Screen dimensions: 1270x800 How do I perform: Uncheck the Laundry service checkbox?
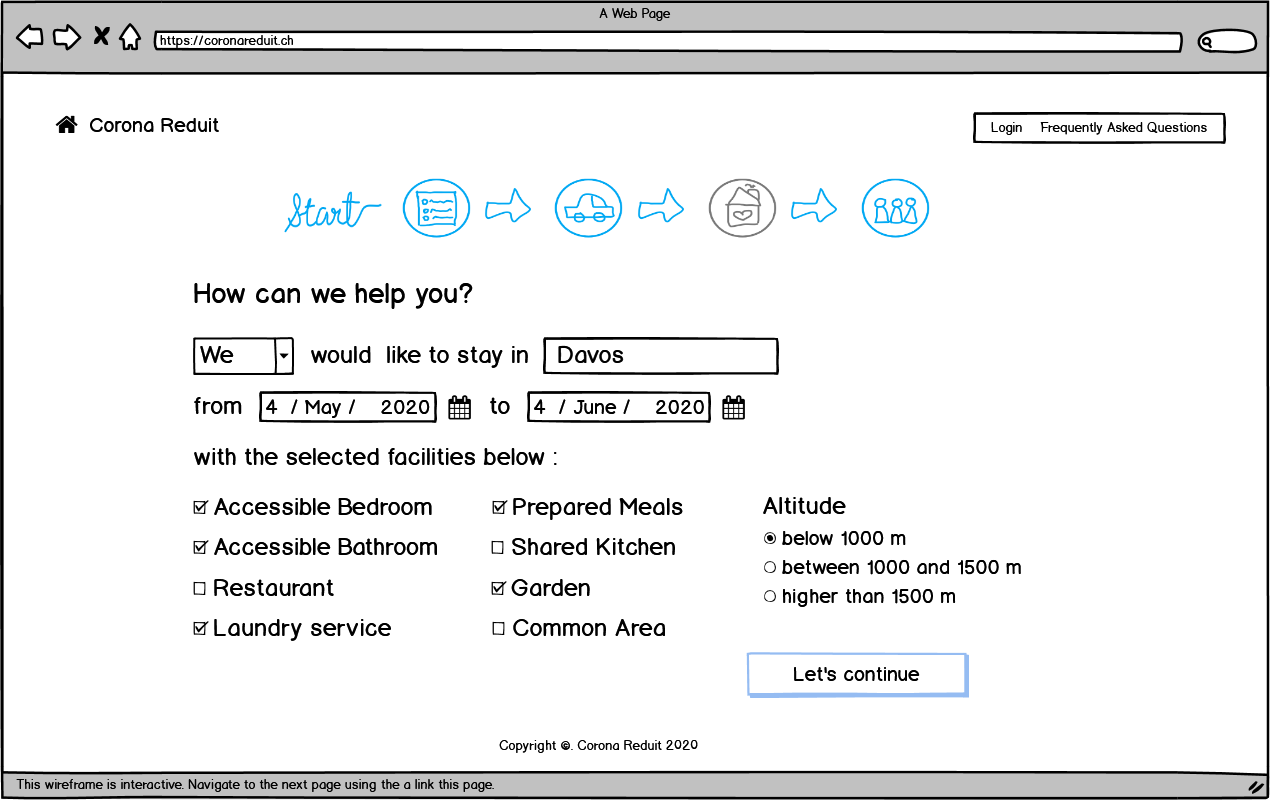200,629
